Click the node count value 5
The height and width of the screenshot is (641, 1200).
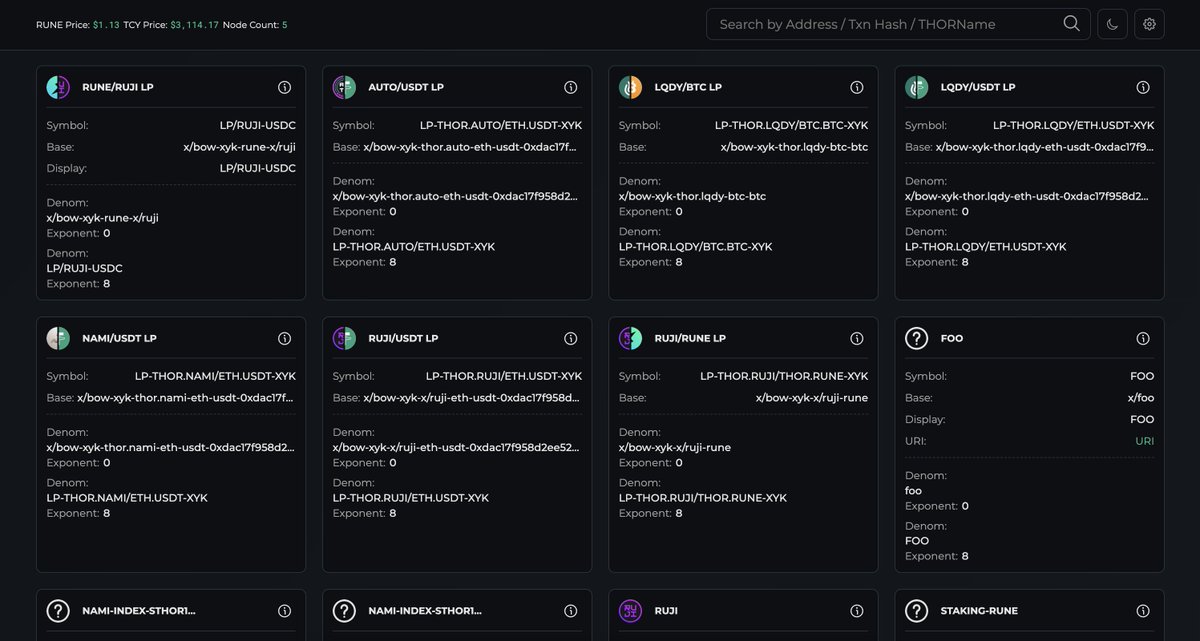[284, 25]
